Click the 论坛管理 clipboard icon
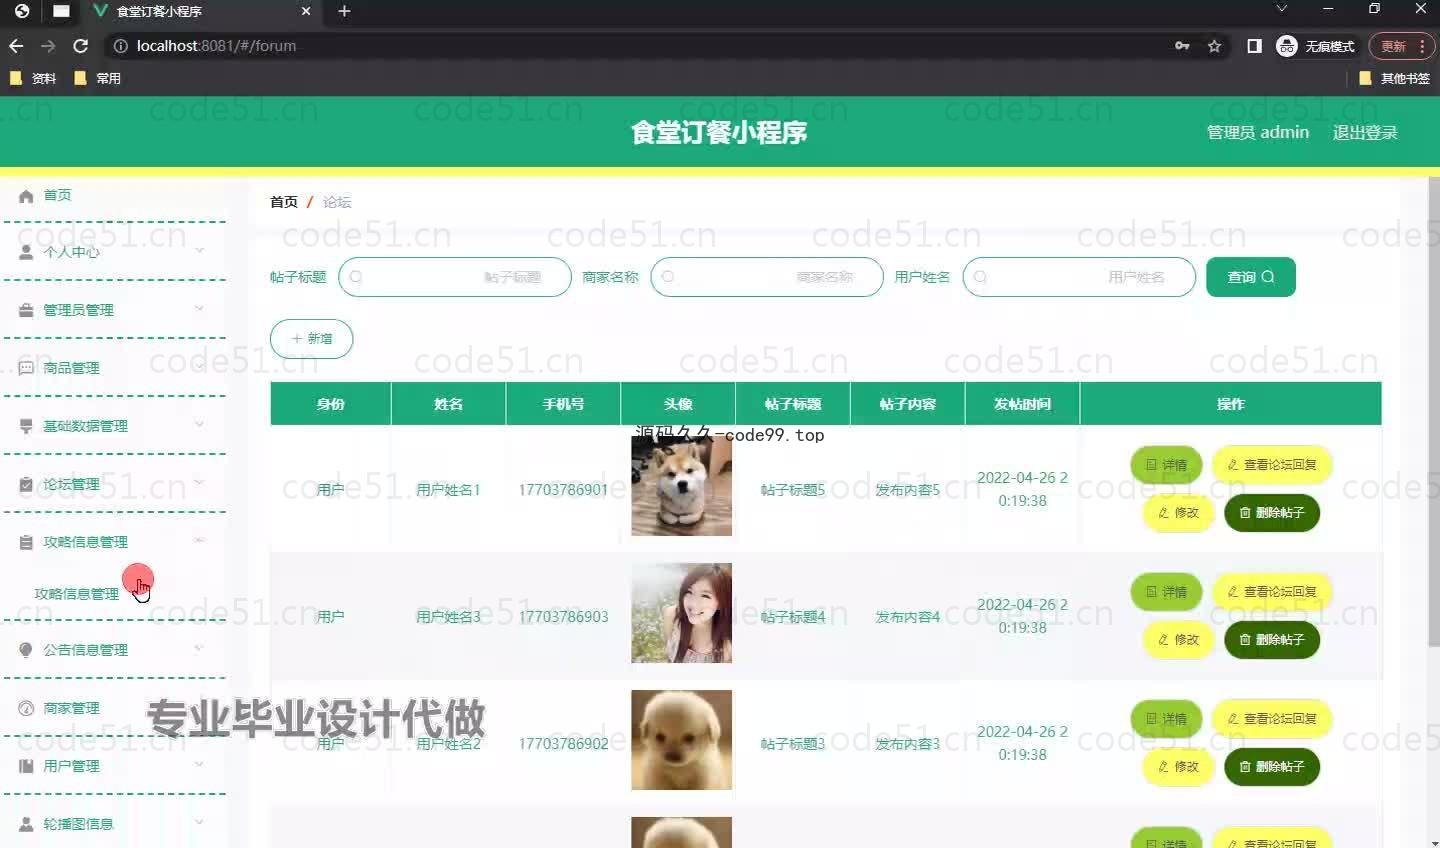 coord(26,484)
